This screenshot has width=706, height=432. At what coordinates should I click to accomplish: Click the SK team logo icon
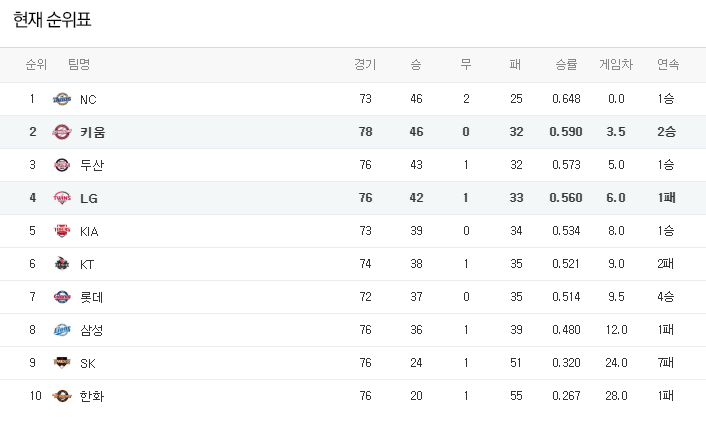coord(62,363)
